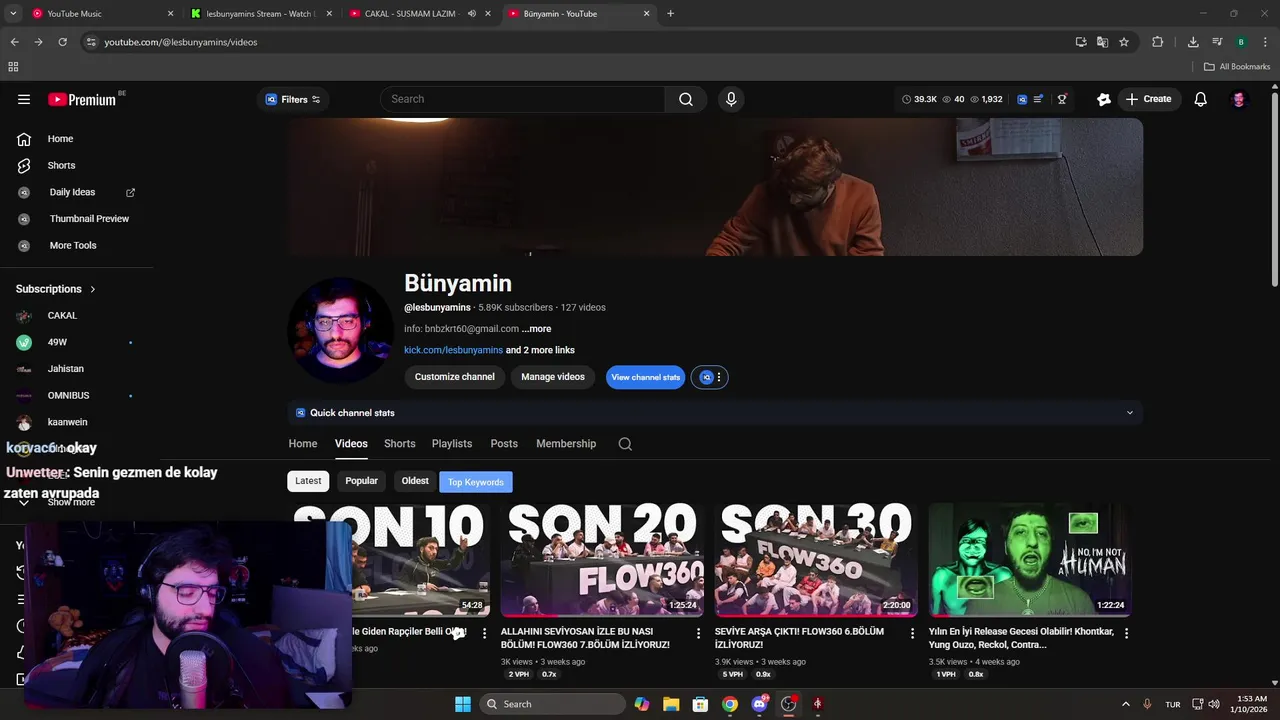
Task: Toggle the Top Keywords chip
Action: click(476, 482)
